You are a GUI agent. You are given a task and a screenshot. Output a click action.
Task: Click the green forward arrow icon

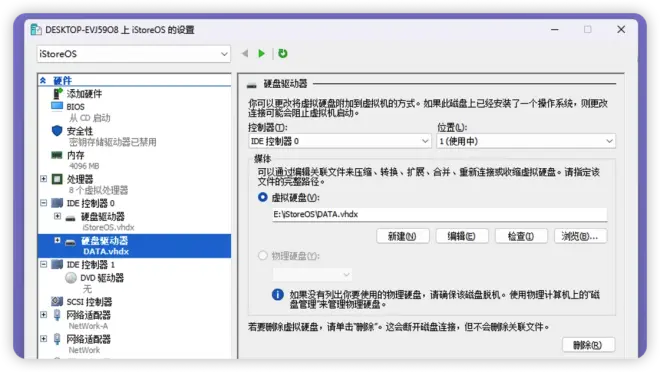pos(261,53)
